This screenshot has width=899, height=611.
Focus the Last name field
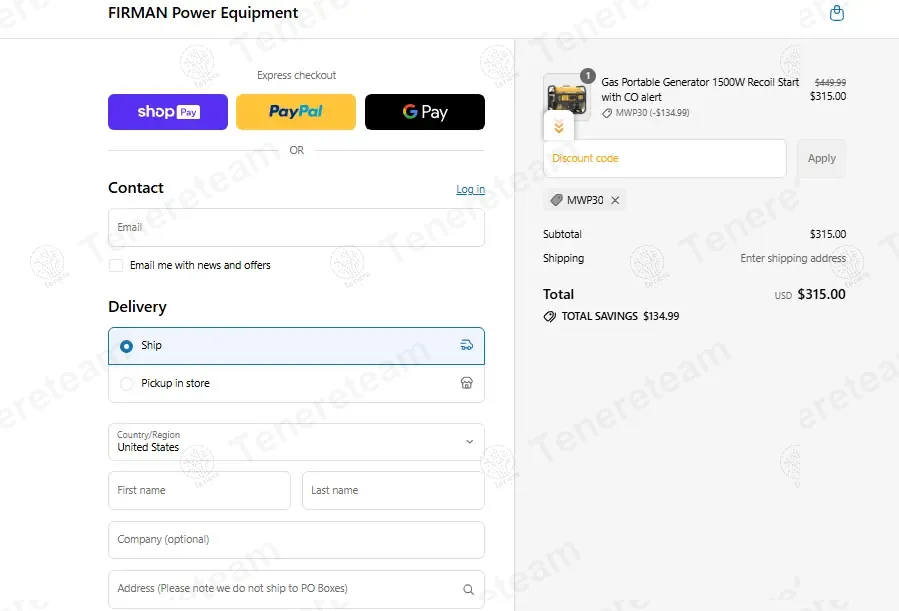coord(393,491)
